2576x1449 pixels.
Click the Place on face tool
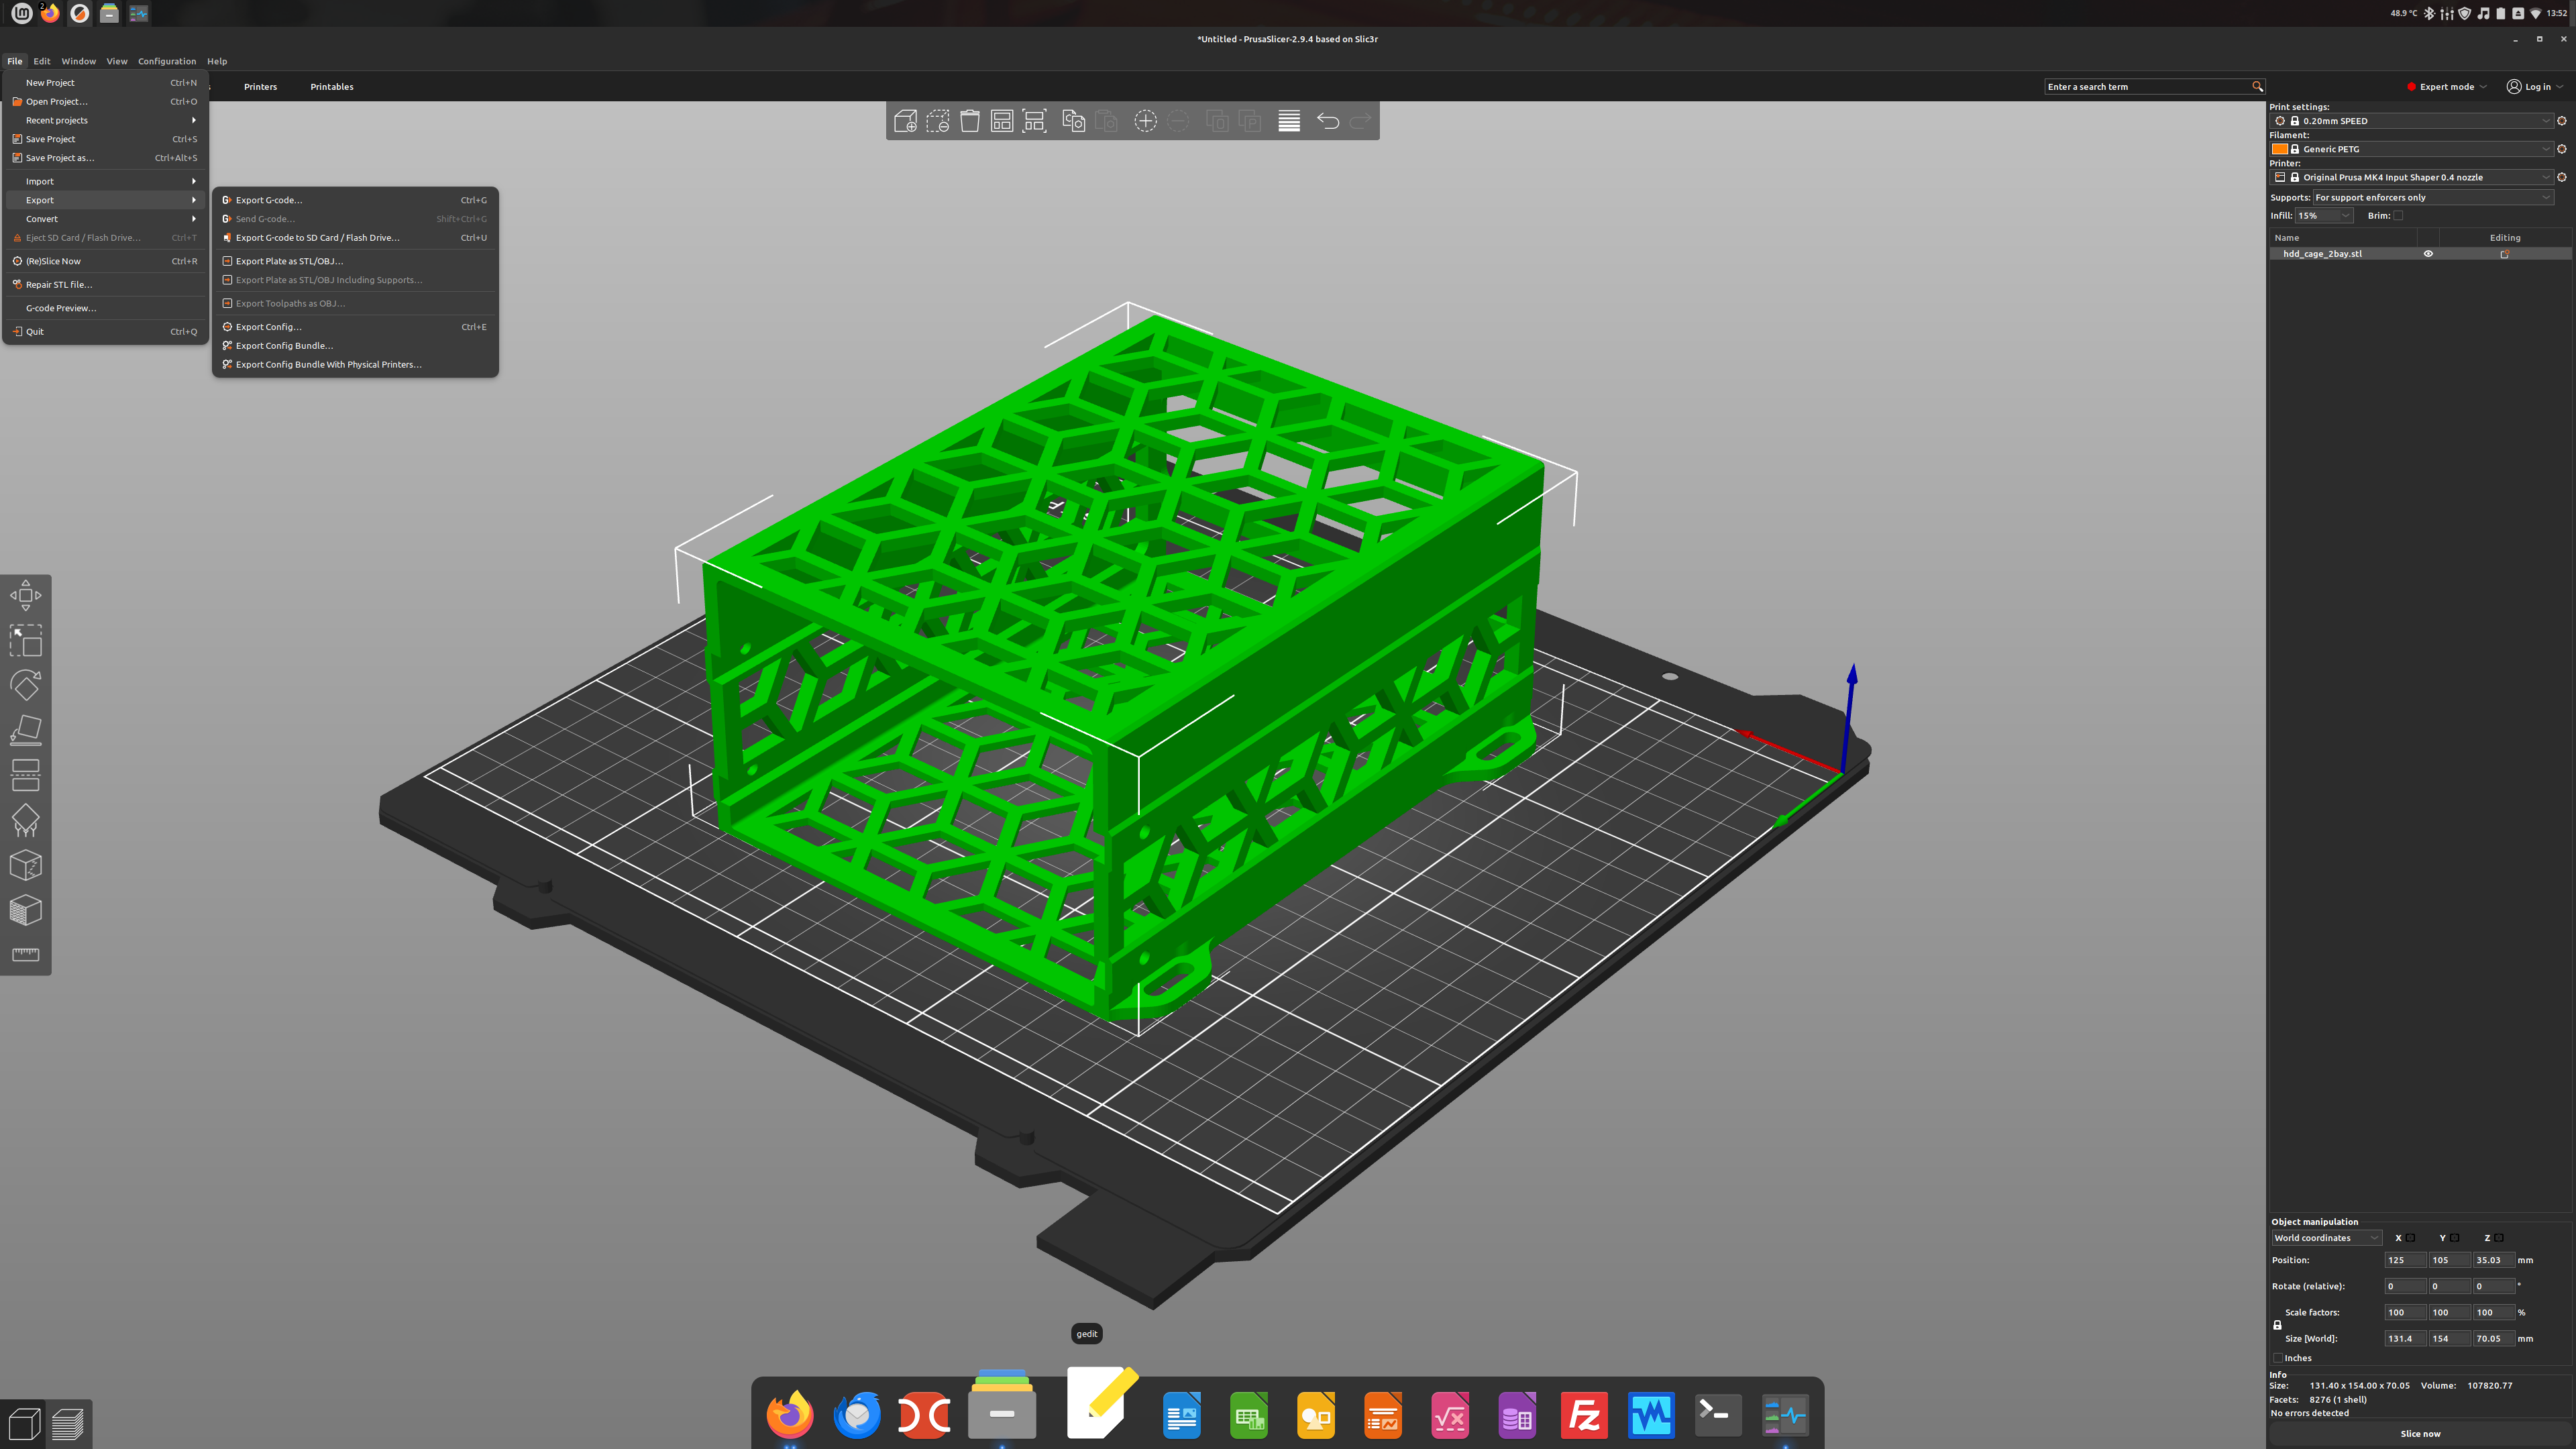(x=25, y=730)
